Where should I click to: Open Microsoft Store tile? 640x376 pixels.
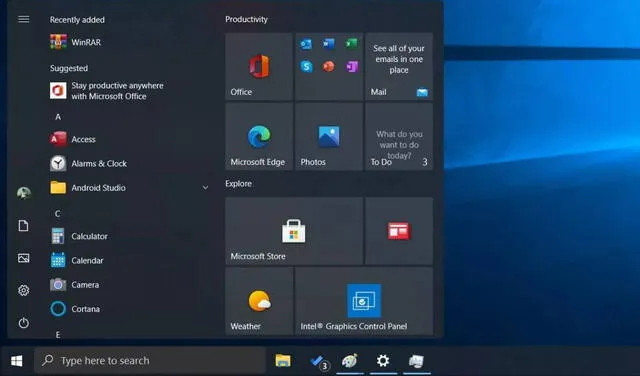pos(294,231)
